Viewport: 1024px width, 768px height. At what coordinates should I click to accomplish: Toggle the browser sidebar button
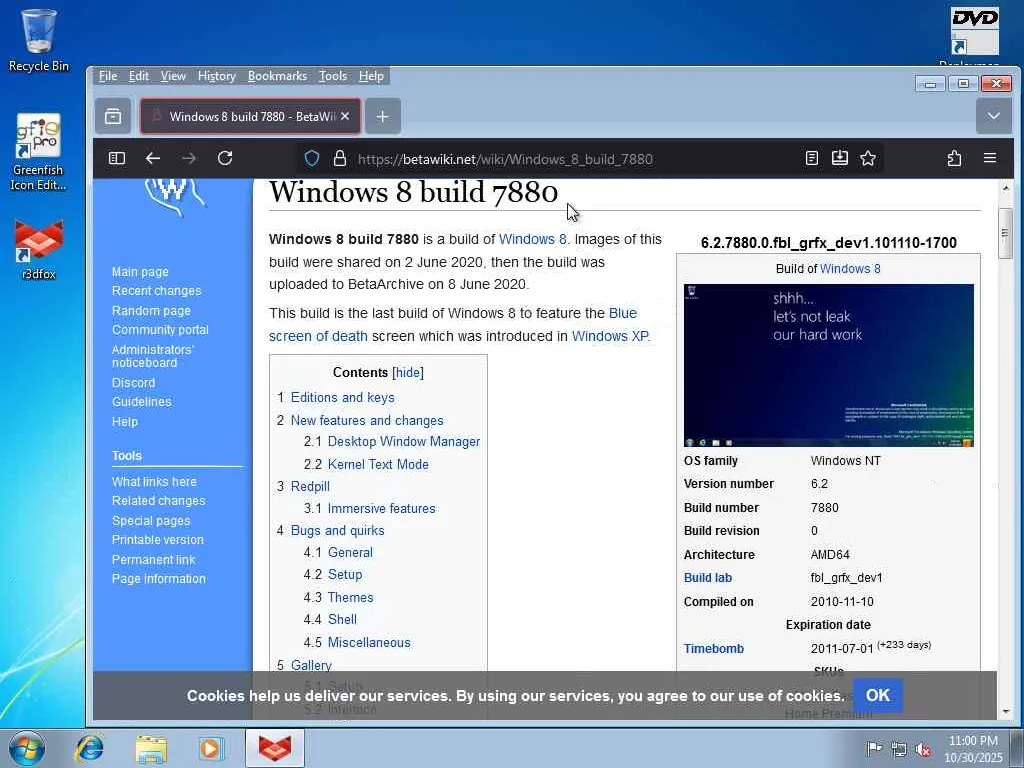click(117, 158)
